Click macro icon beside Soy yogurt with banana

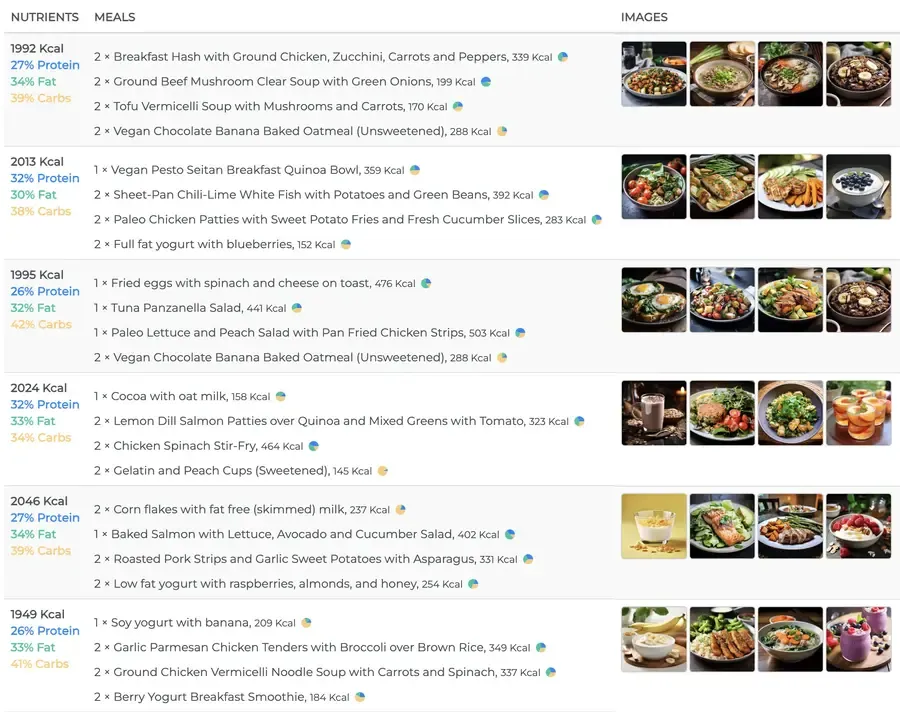click(307, 622)
